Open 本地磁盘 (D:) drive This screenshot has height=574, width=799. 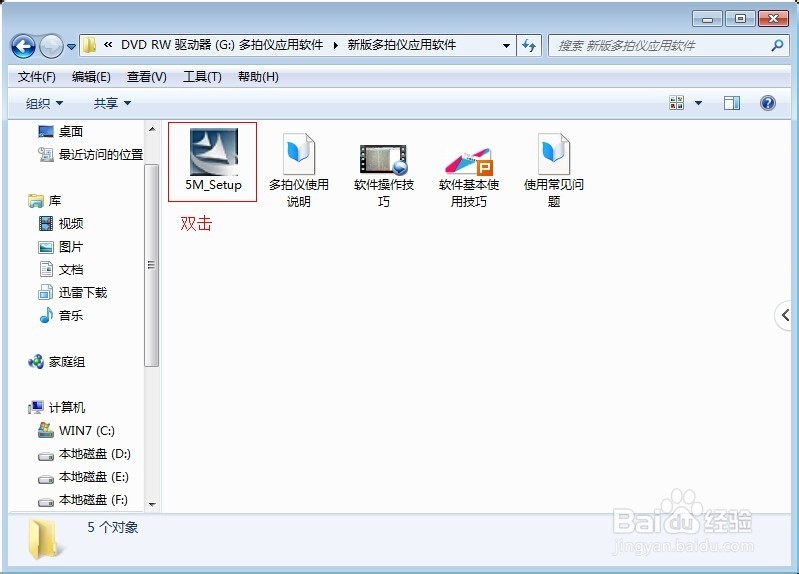point(84,454)
